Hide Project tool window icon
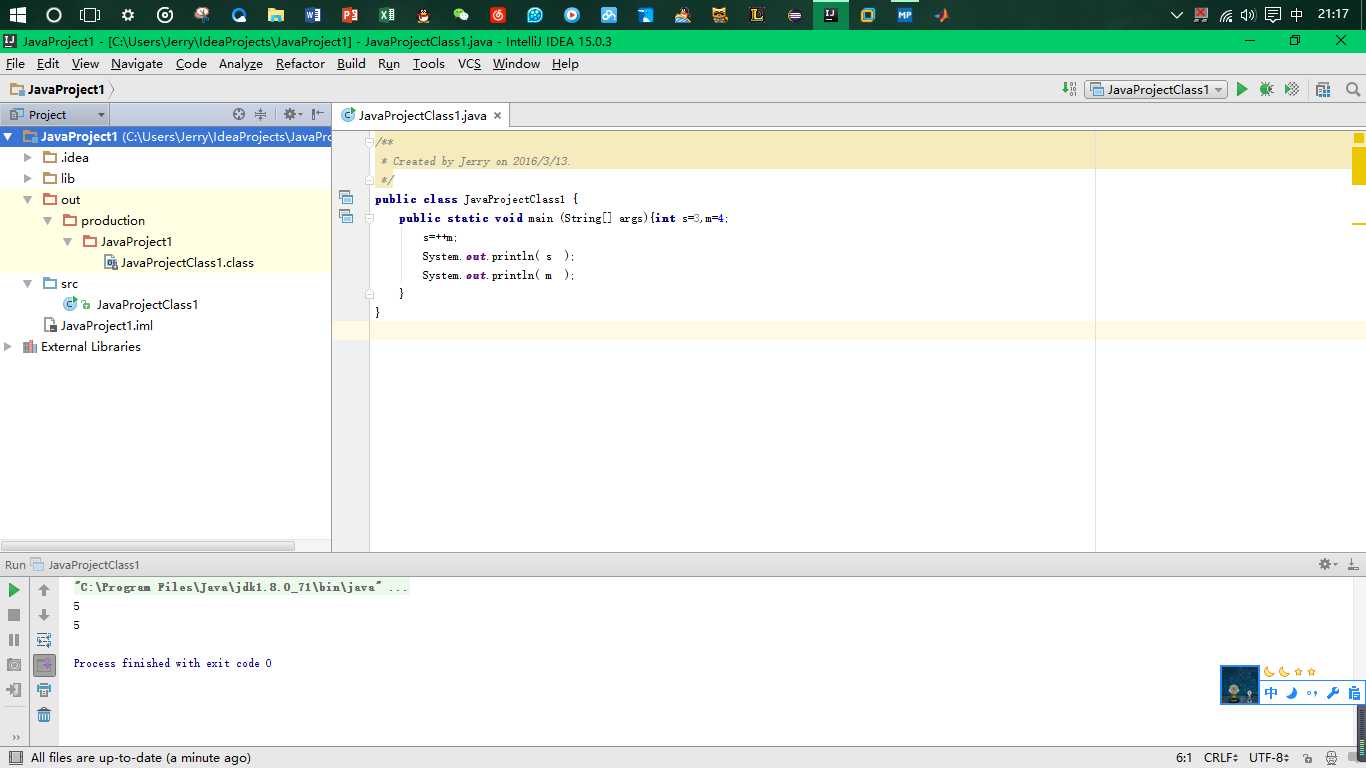This screenshot has width=1366, height=768. [x=317, y=114]
